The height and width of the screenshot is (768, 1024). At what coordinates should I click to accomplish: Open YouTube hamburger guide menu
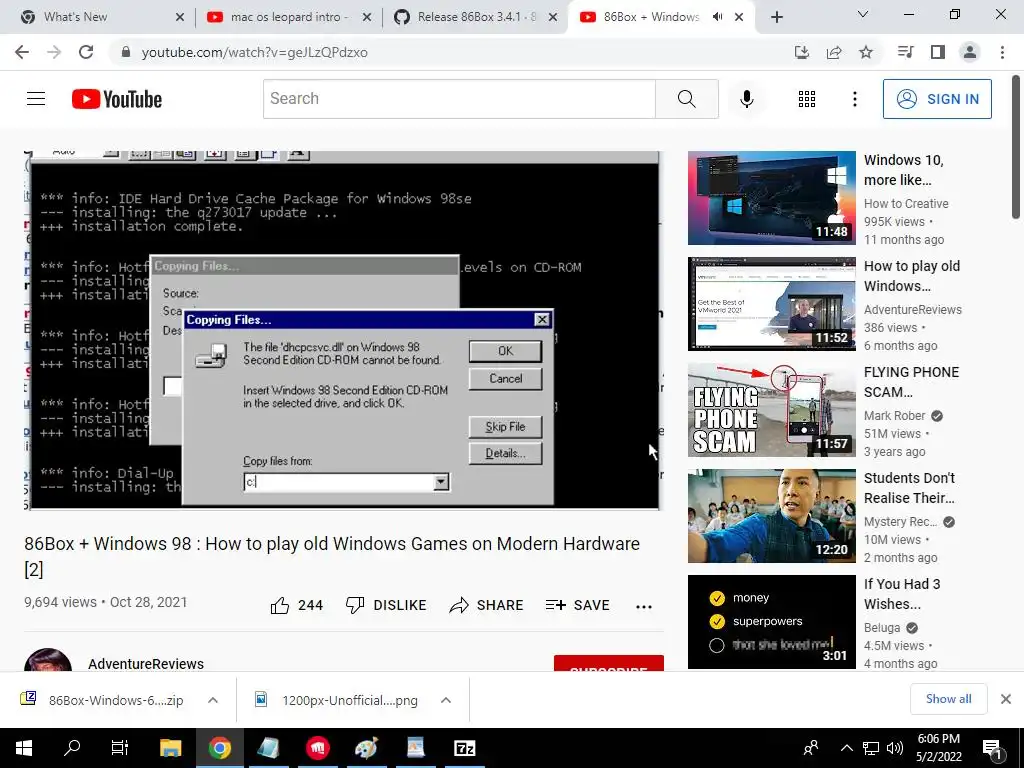click(x=36, y=99)
